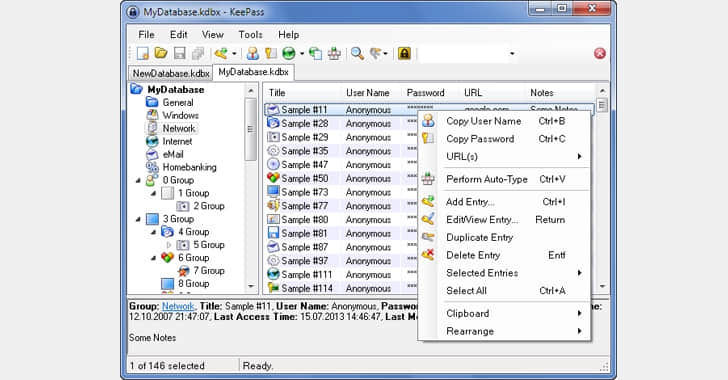This screenshot has width=728, height=380.
Task: Click the Copy Password key icon in toolbar
Action: pyautogui.click(x=271, y=53)
